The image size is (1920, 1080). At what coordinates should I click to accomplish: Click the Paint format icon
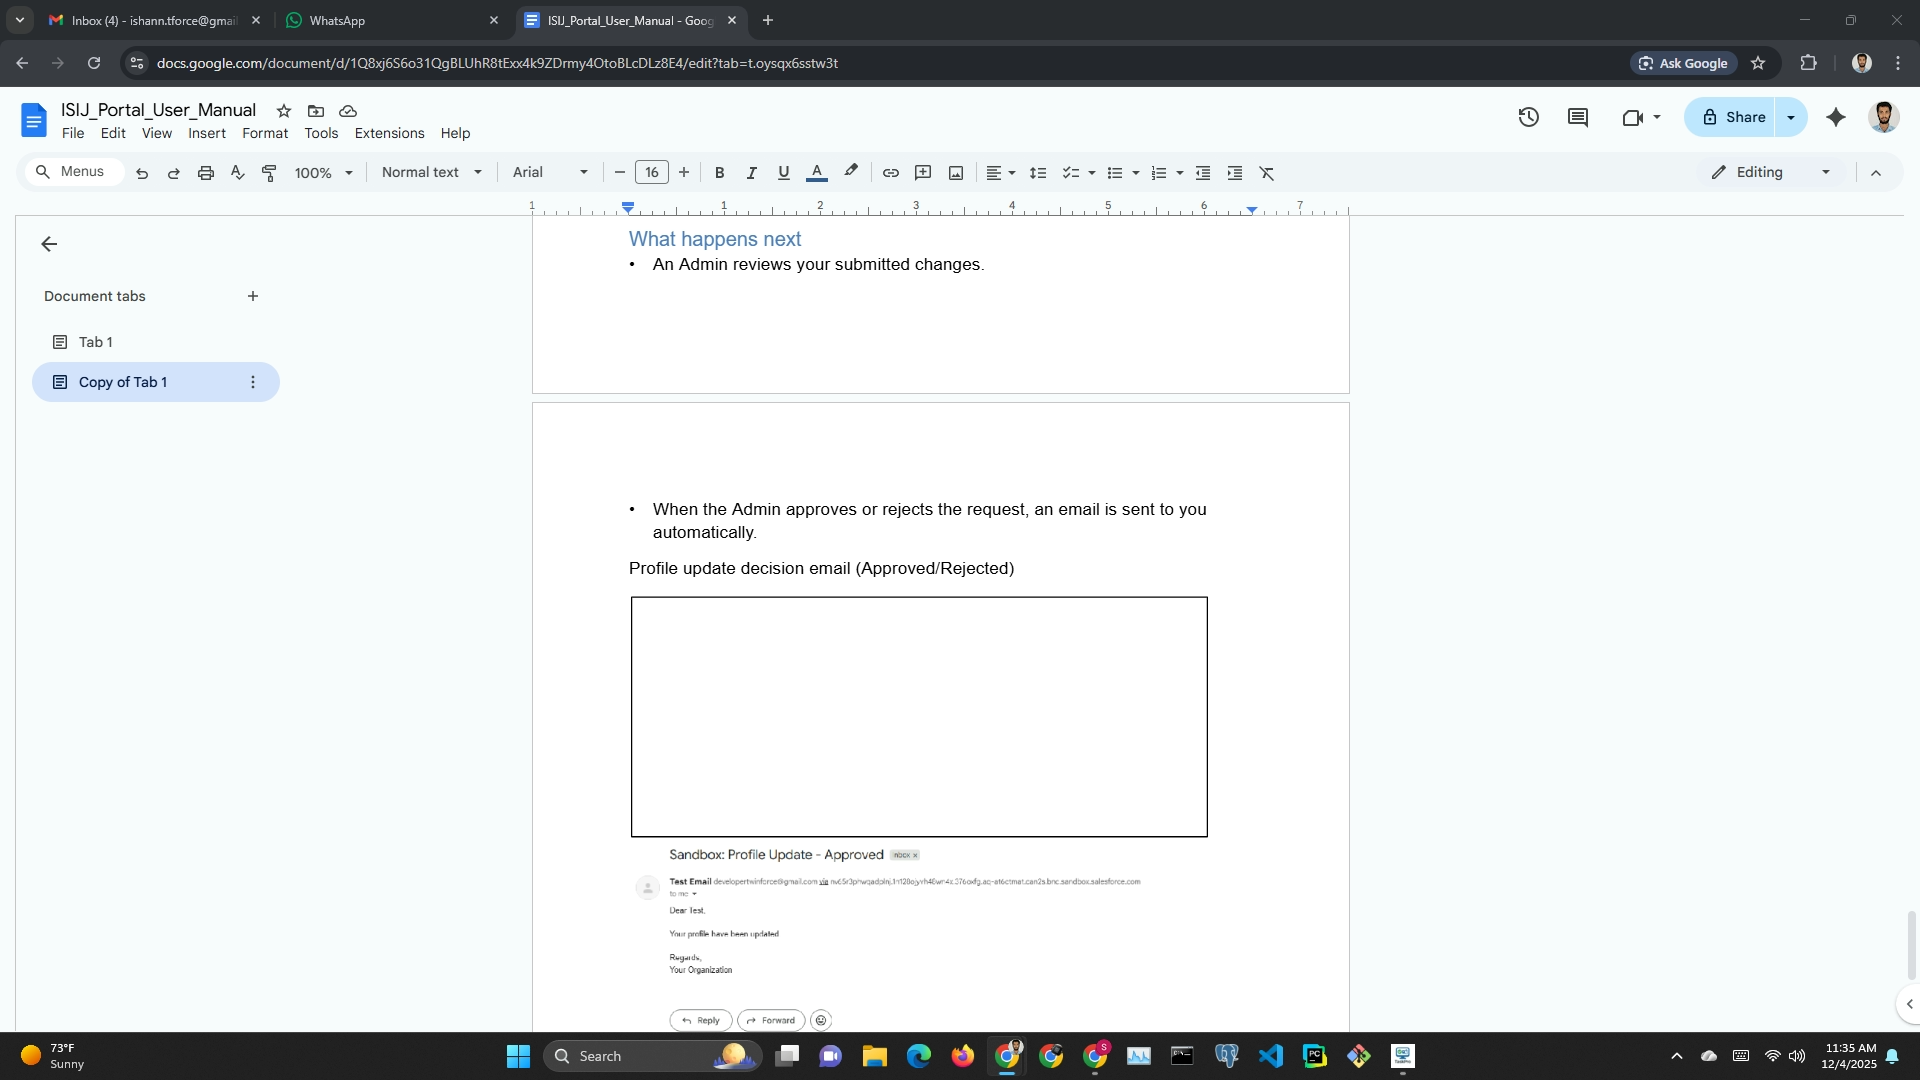[269, 173]
